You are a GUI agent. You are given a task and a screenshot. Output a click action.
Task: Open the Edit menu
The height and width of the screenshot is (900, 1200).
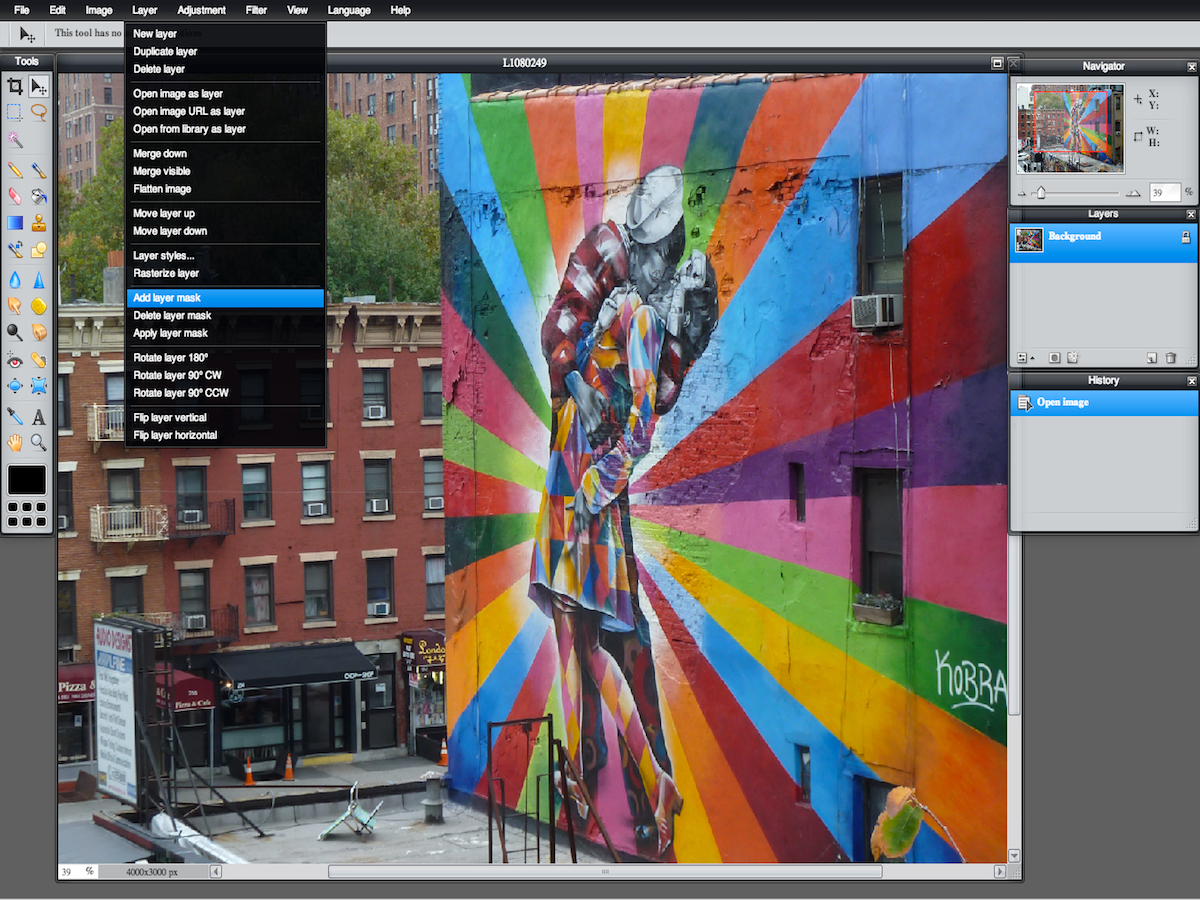(x=57, y=10)
